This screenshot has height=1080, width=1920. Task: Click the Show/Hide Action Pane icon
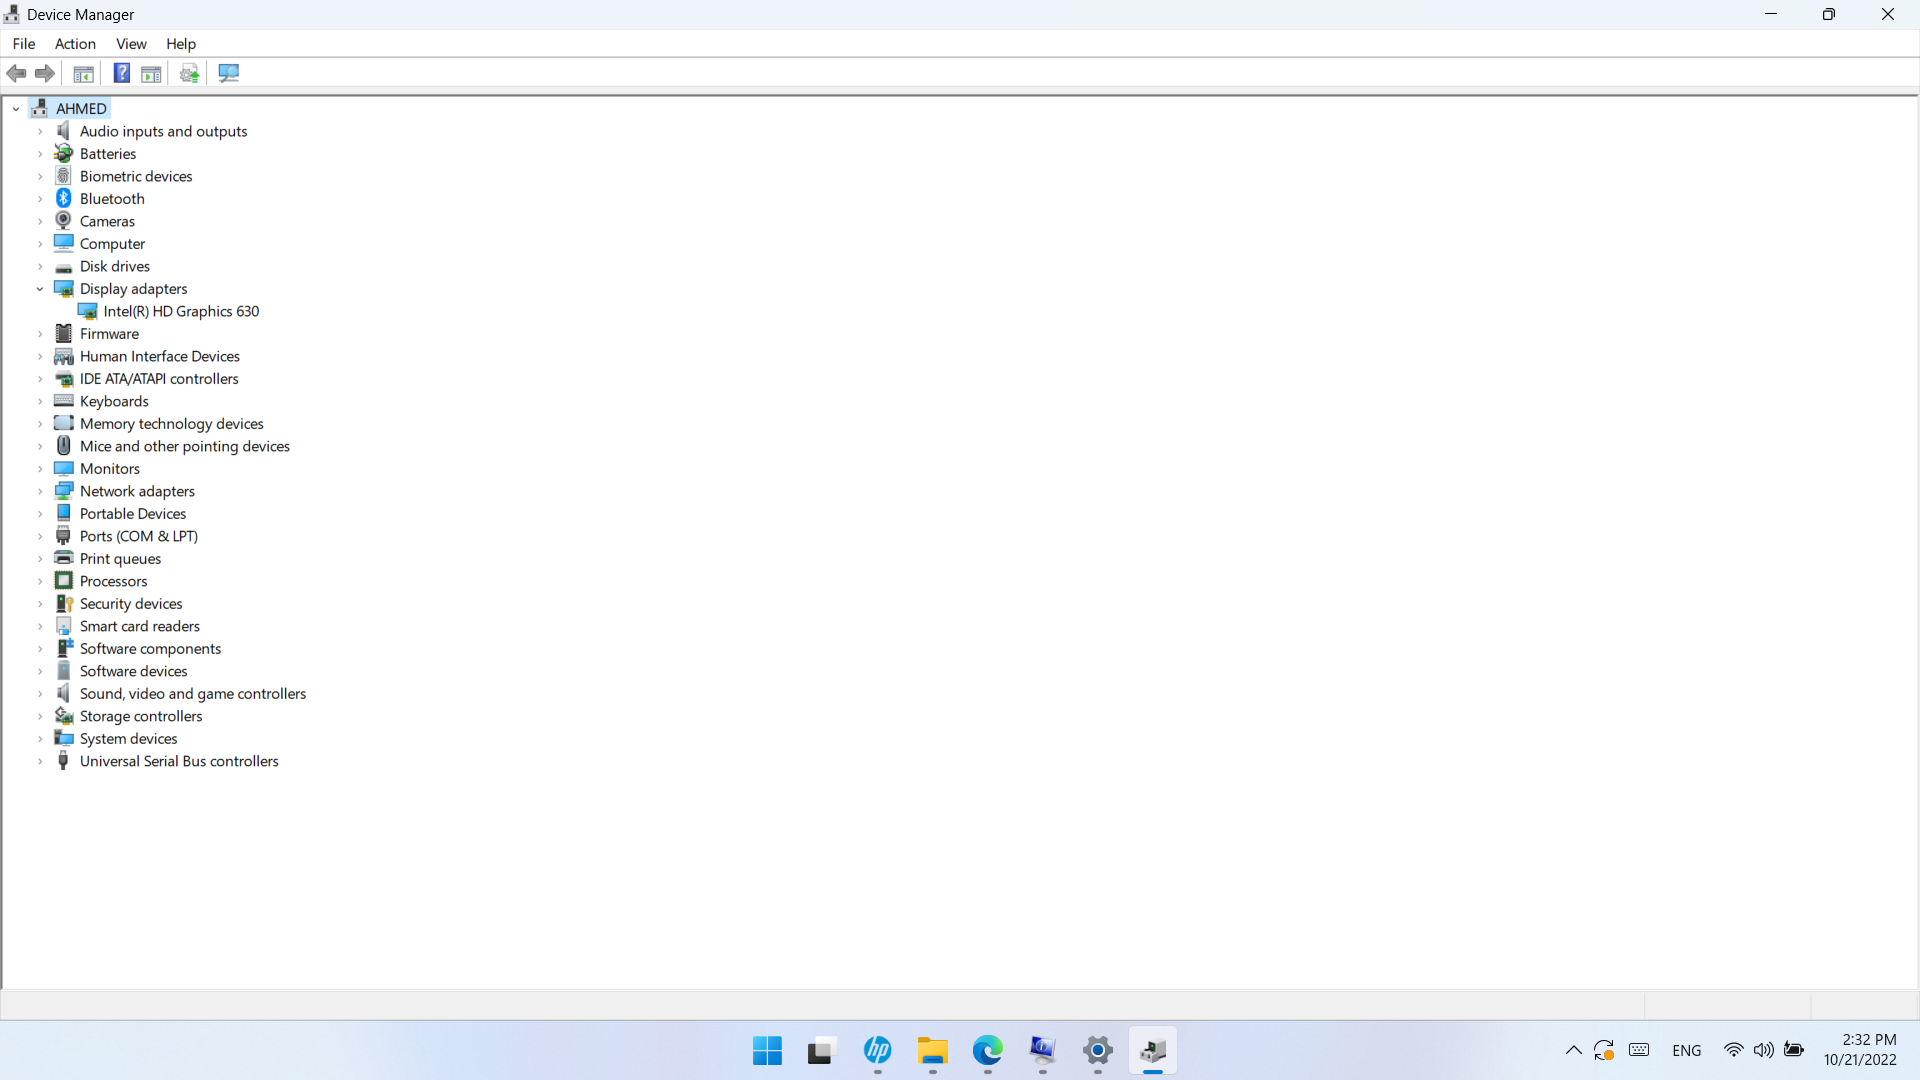151,73
